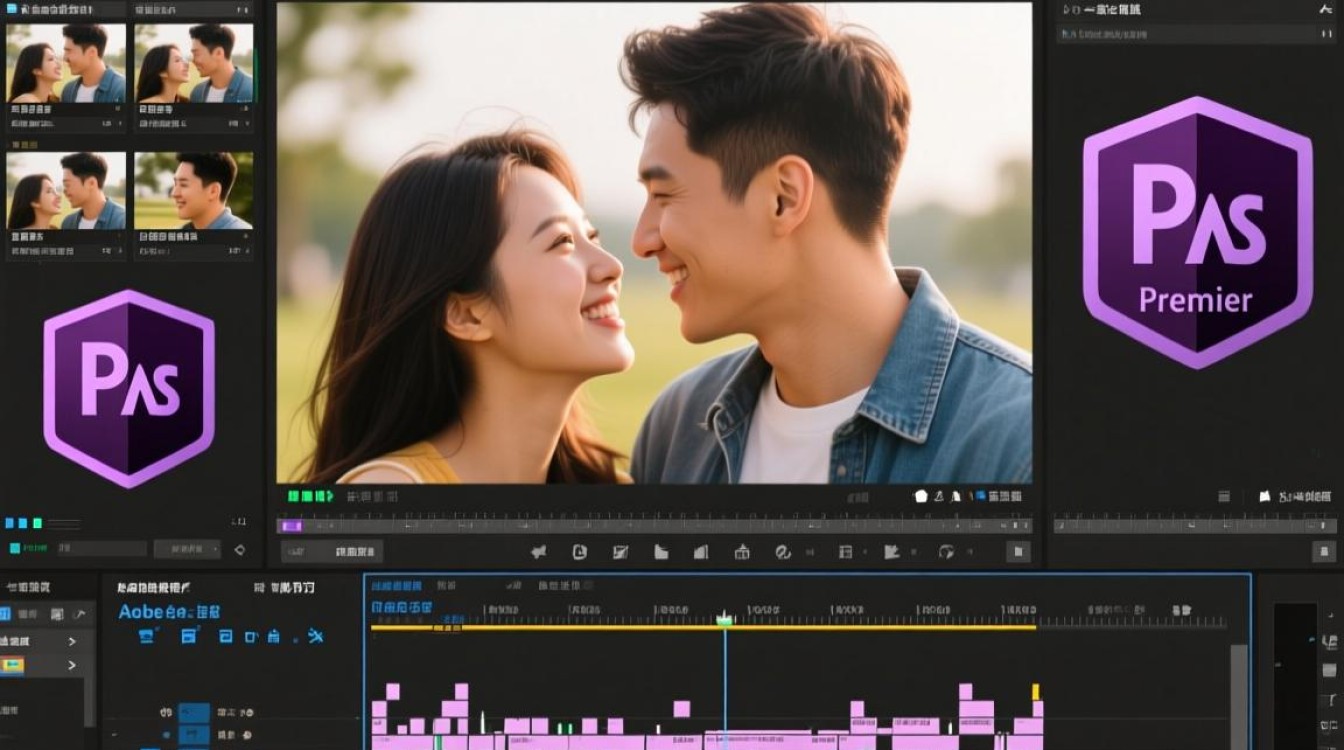Click the diamond icon in the left panel
This screenshot has width=1344, height=750.
point(239,549)
